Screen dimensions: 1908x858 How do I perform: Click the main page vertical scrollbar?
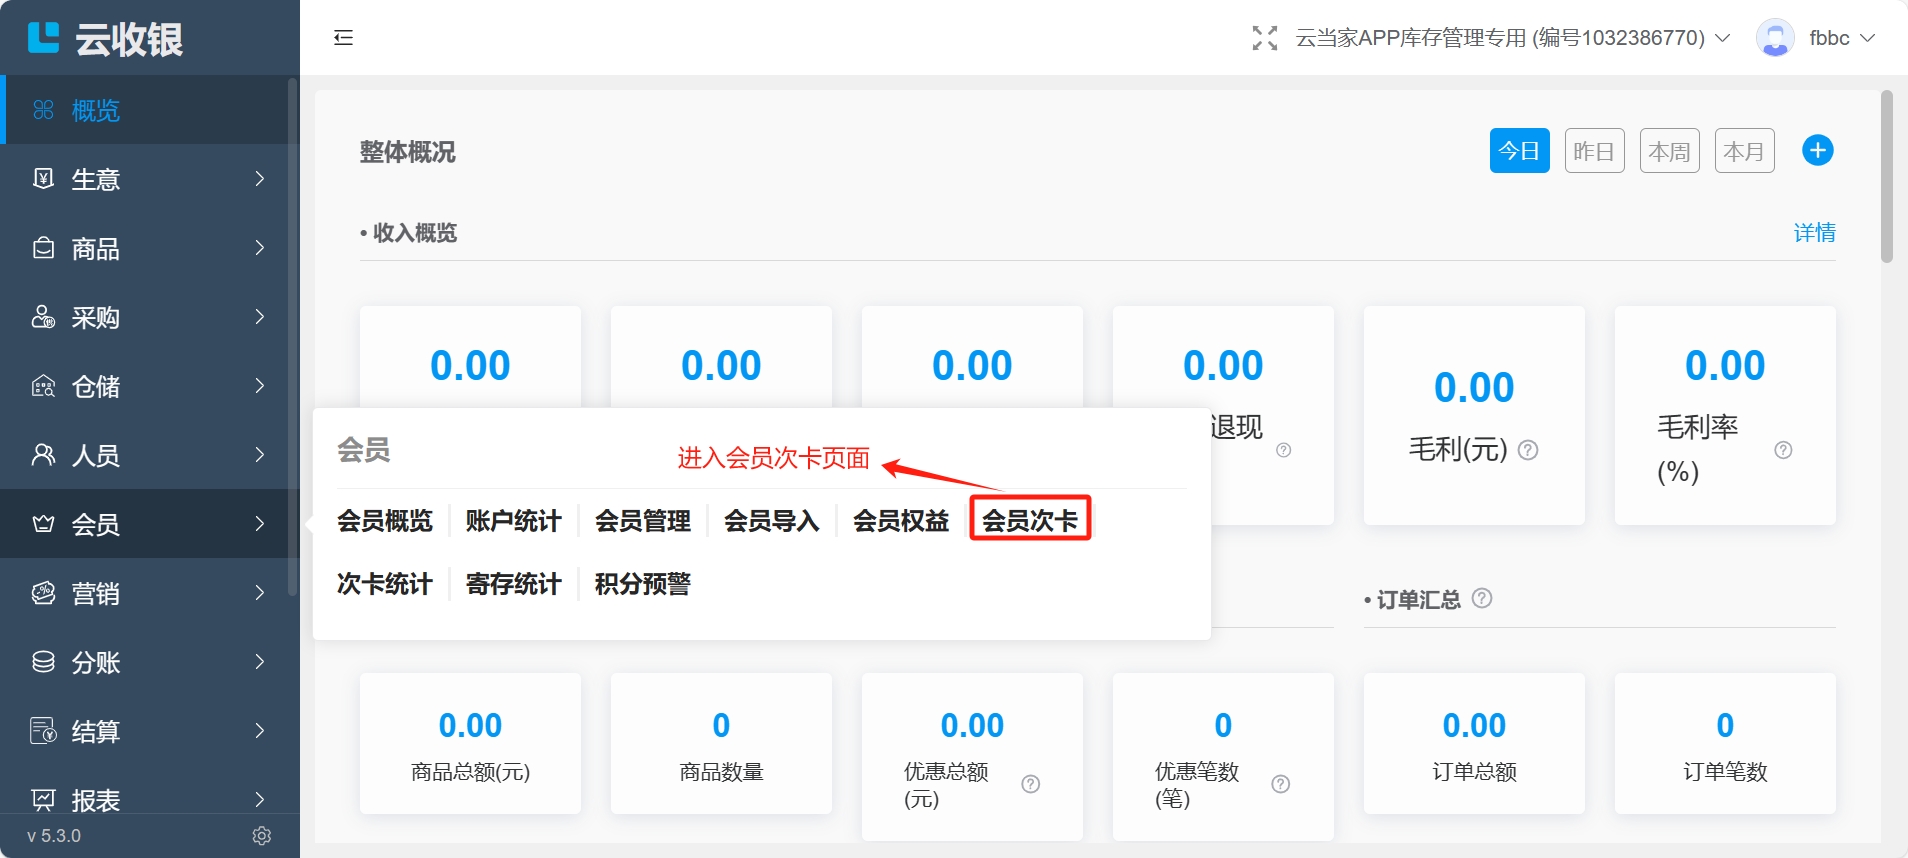(x=1886, y=177)
